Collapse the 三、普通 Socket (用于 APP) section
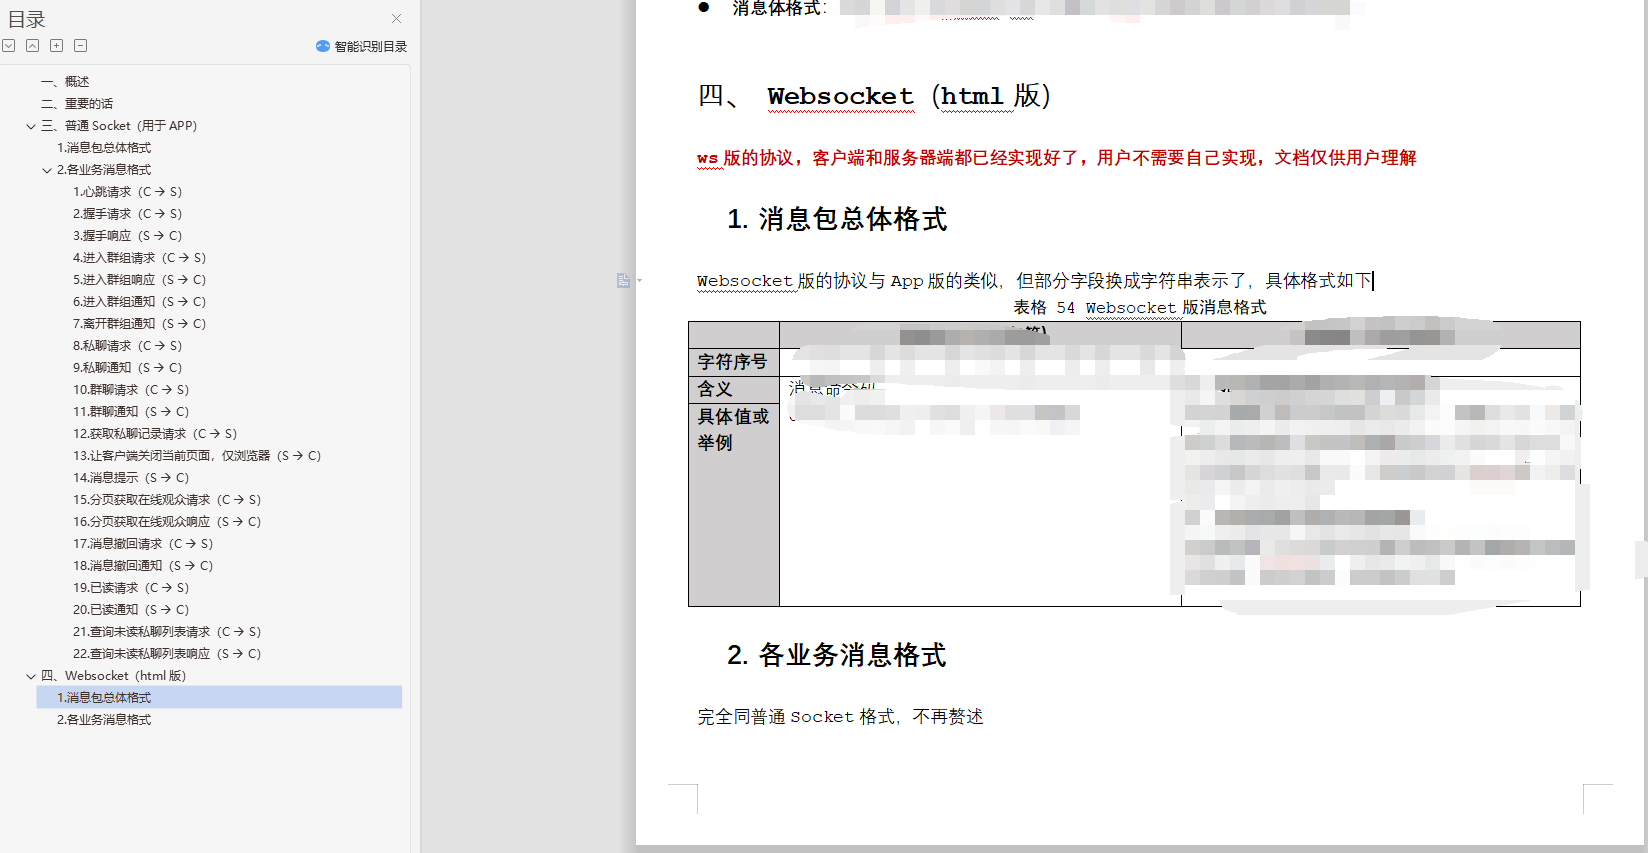This screenshot has height=853, width=1648. (x=31, y=127)
